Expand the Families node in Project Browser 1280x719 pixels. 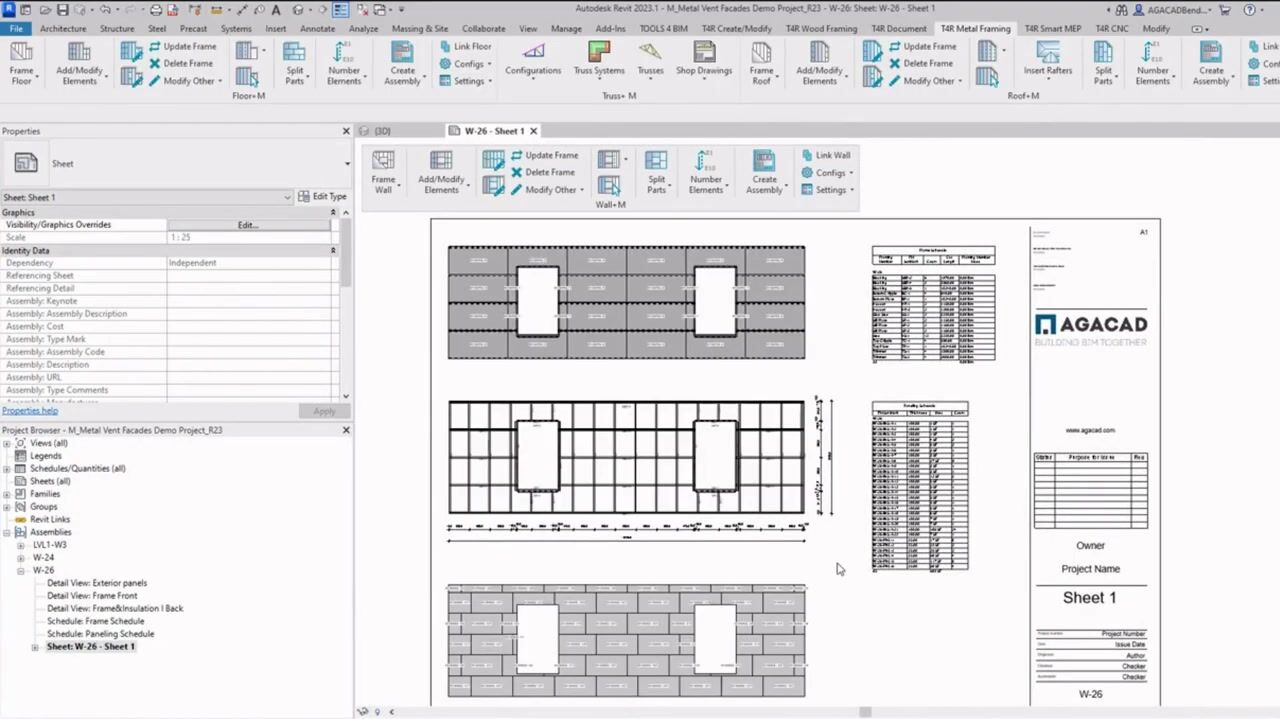tap(7, 494)
